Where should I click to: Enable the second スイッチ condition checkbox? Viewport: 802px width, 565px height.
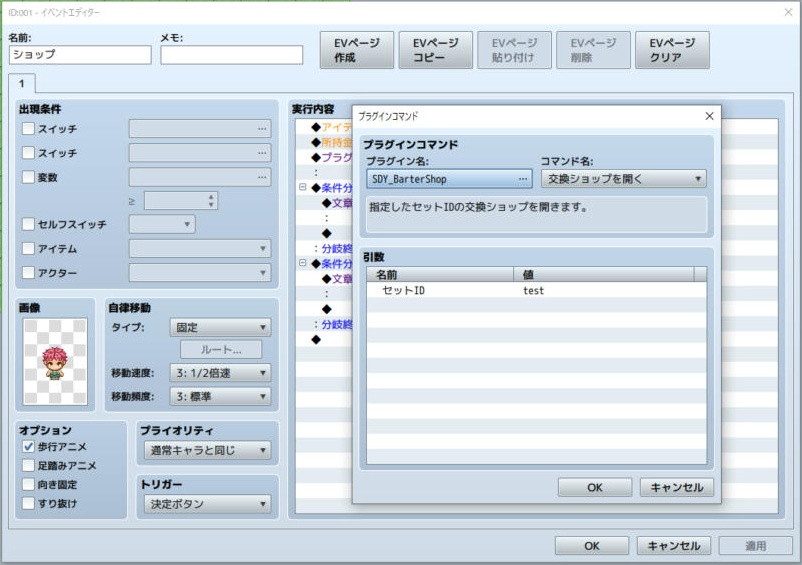(28, 152)
